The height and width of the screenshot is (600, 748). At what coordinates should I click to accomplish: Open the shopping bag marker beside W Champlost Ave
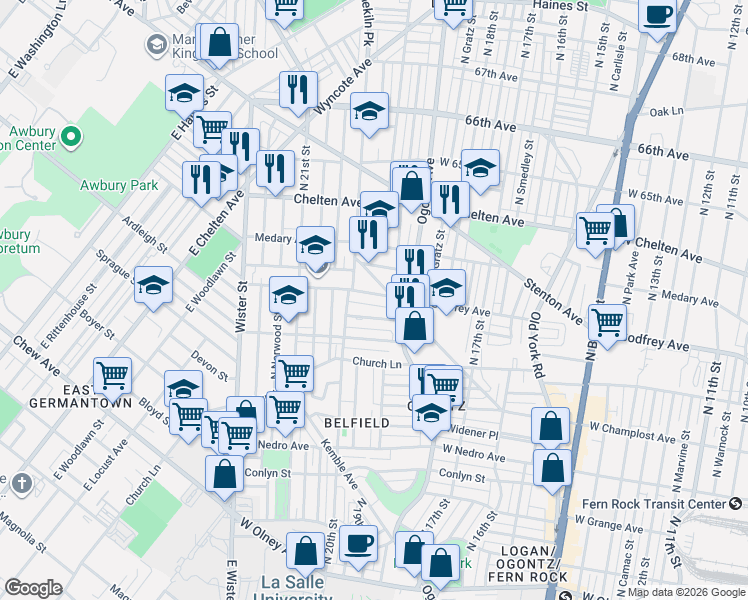click(x=551, y=427)
